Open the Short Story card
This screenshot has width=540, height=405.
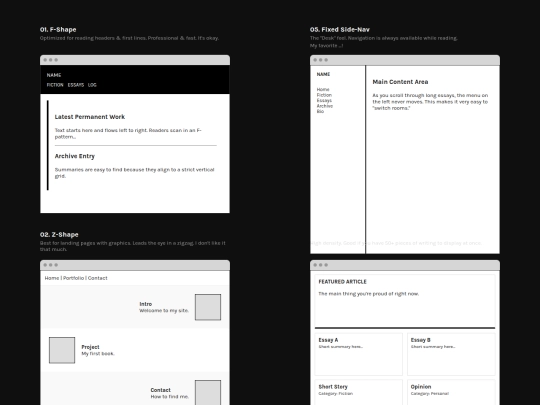[359, 392]
